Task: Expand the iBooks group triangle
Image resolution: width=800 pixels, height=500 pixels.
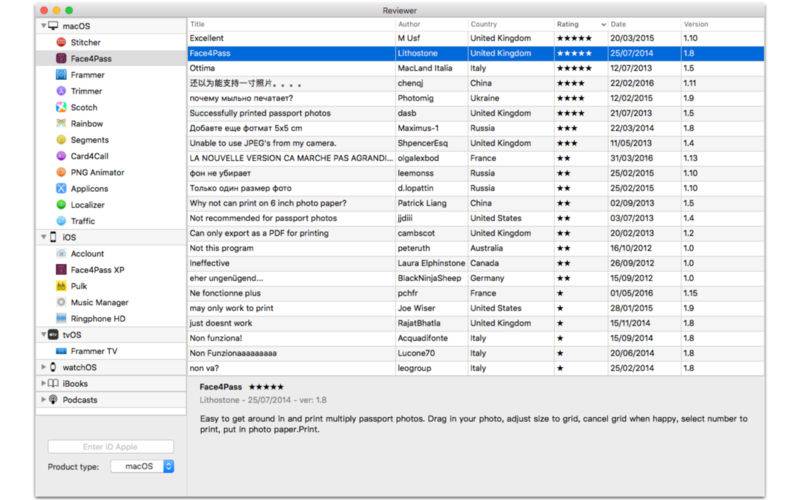Action: pyautogui.click(x=43, y=384)
